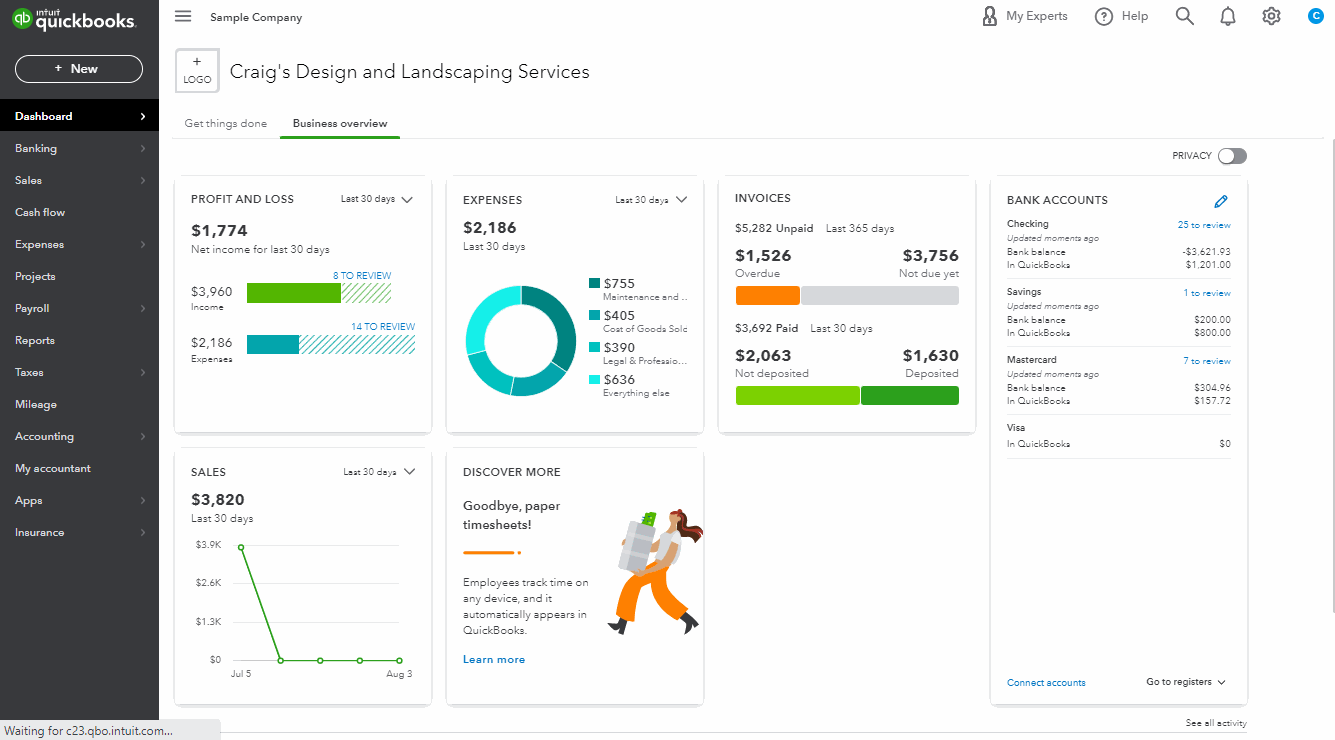Click 7 to review Mastercard link
1335x740 pixels.
pos(1207,361)
